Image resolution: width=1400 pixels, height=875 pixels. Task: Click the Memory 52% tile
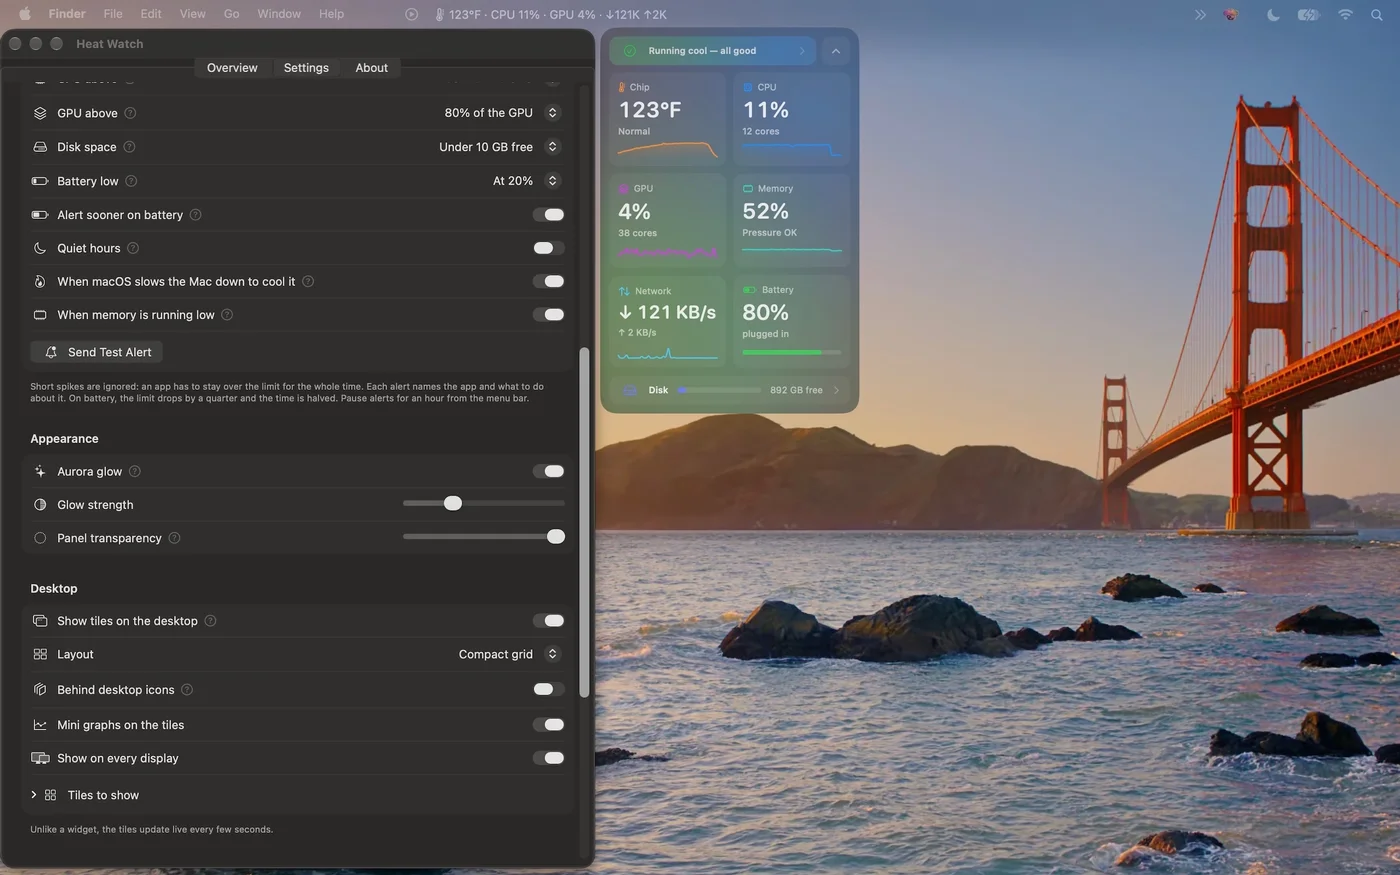pyautogui.click(x=792, y=220)
